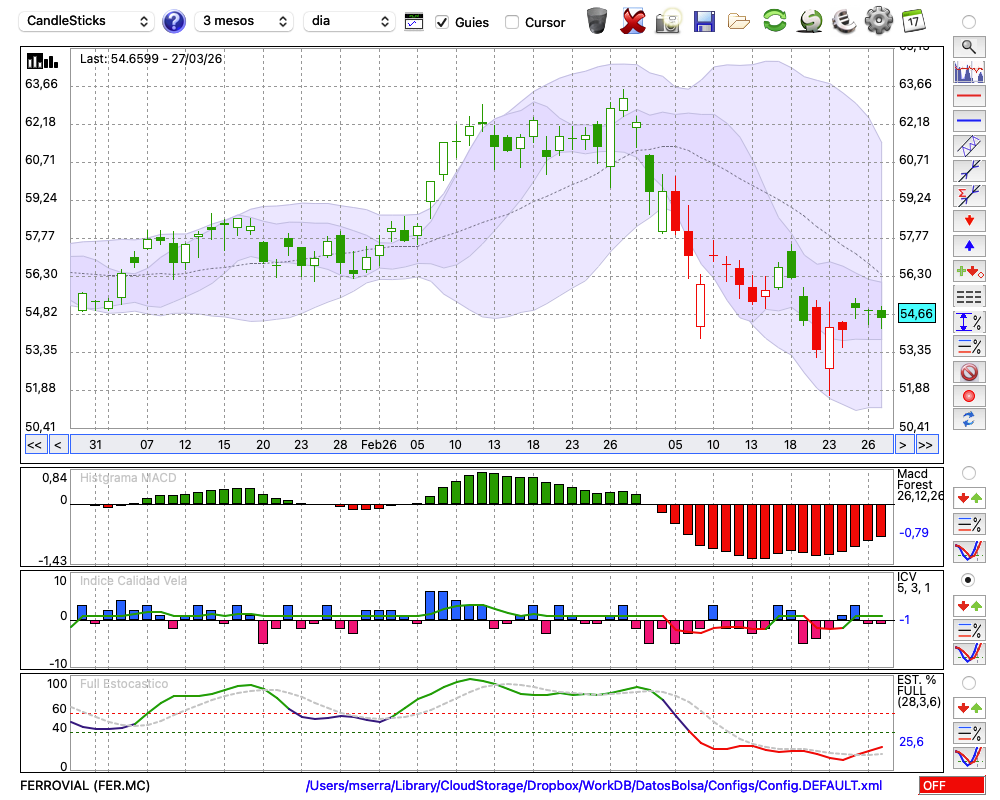
Task: Click the Config.DEFAULT.xml file path link
Action: coord(594,786)
